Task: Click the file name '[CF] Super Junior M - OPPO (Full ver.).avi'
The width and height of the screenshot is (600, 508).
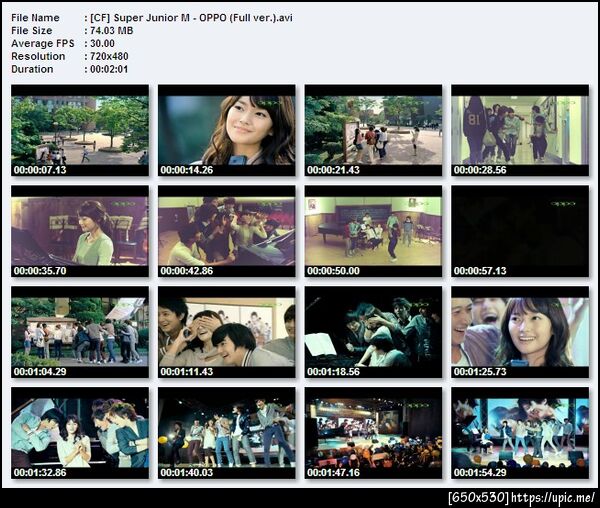Action: click(191, 18)
